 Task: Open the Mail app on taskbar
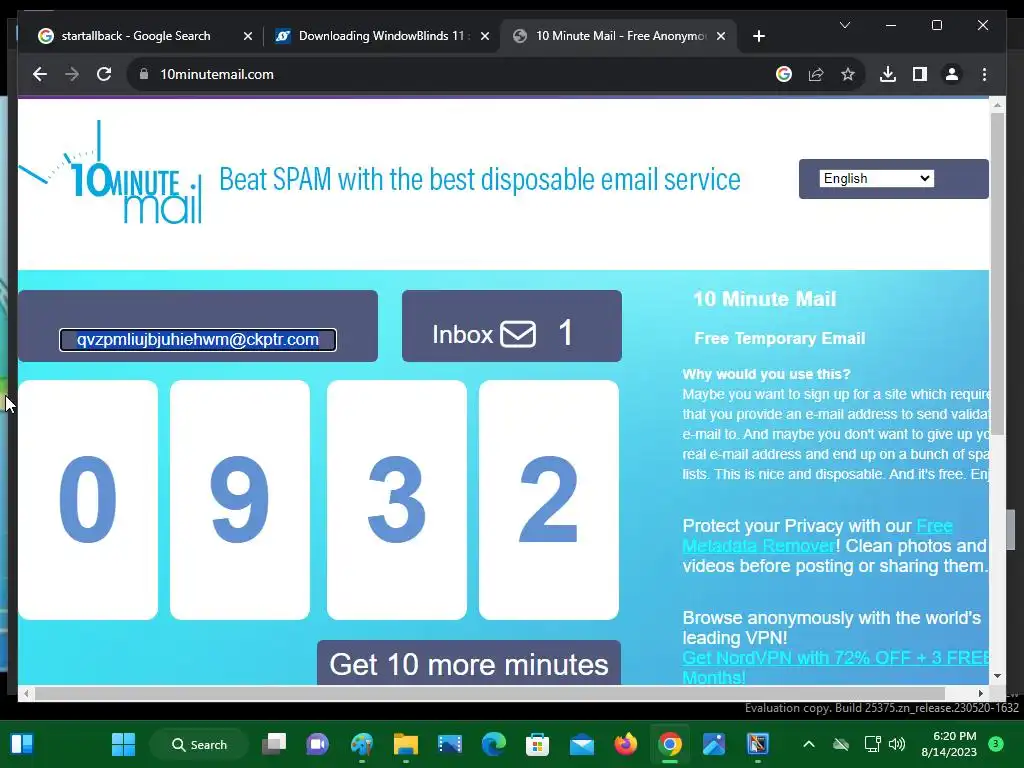(581, 744)
